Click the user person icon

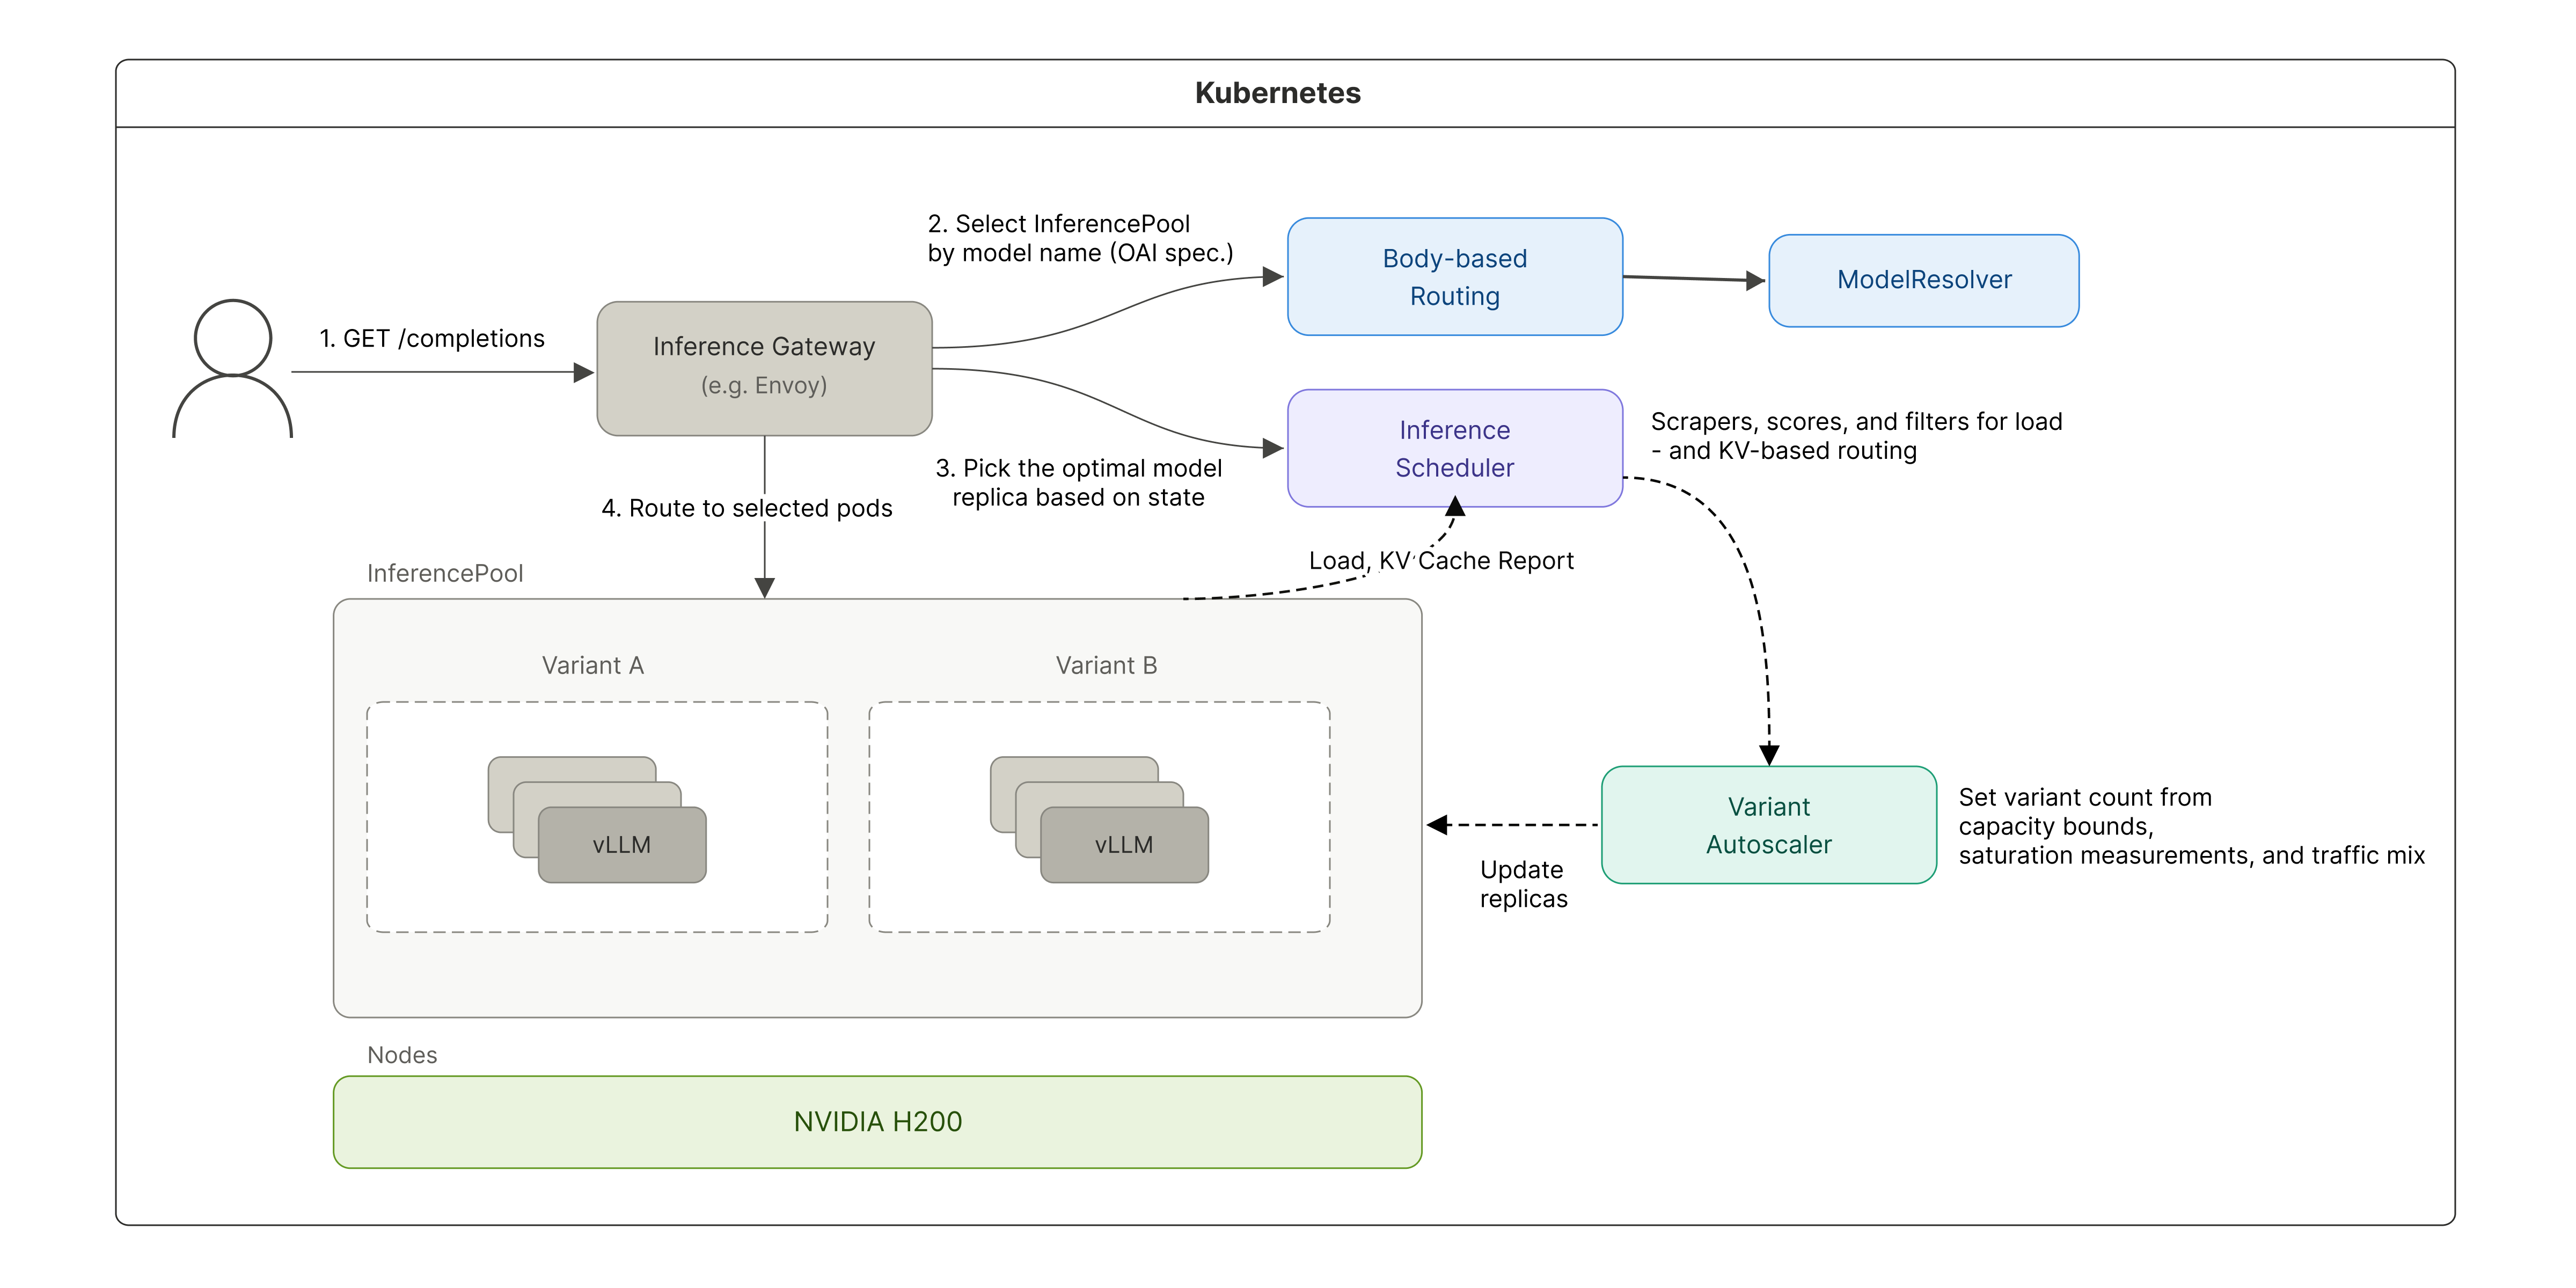coord(232,368)
